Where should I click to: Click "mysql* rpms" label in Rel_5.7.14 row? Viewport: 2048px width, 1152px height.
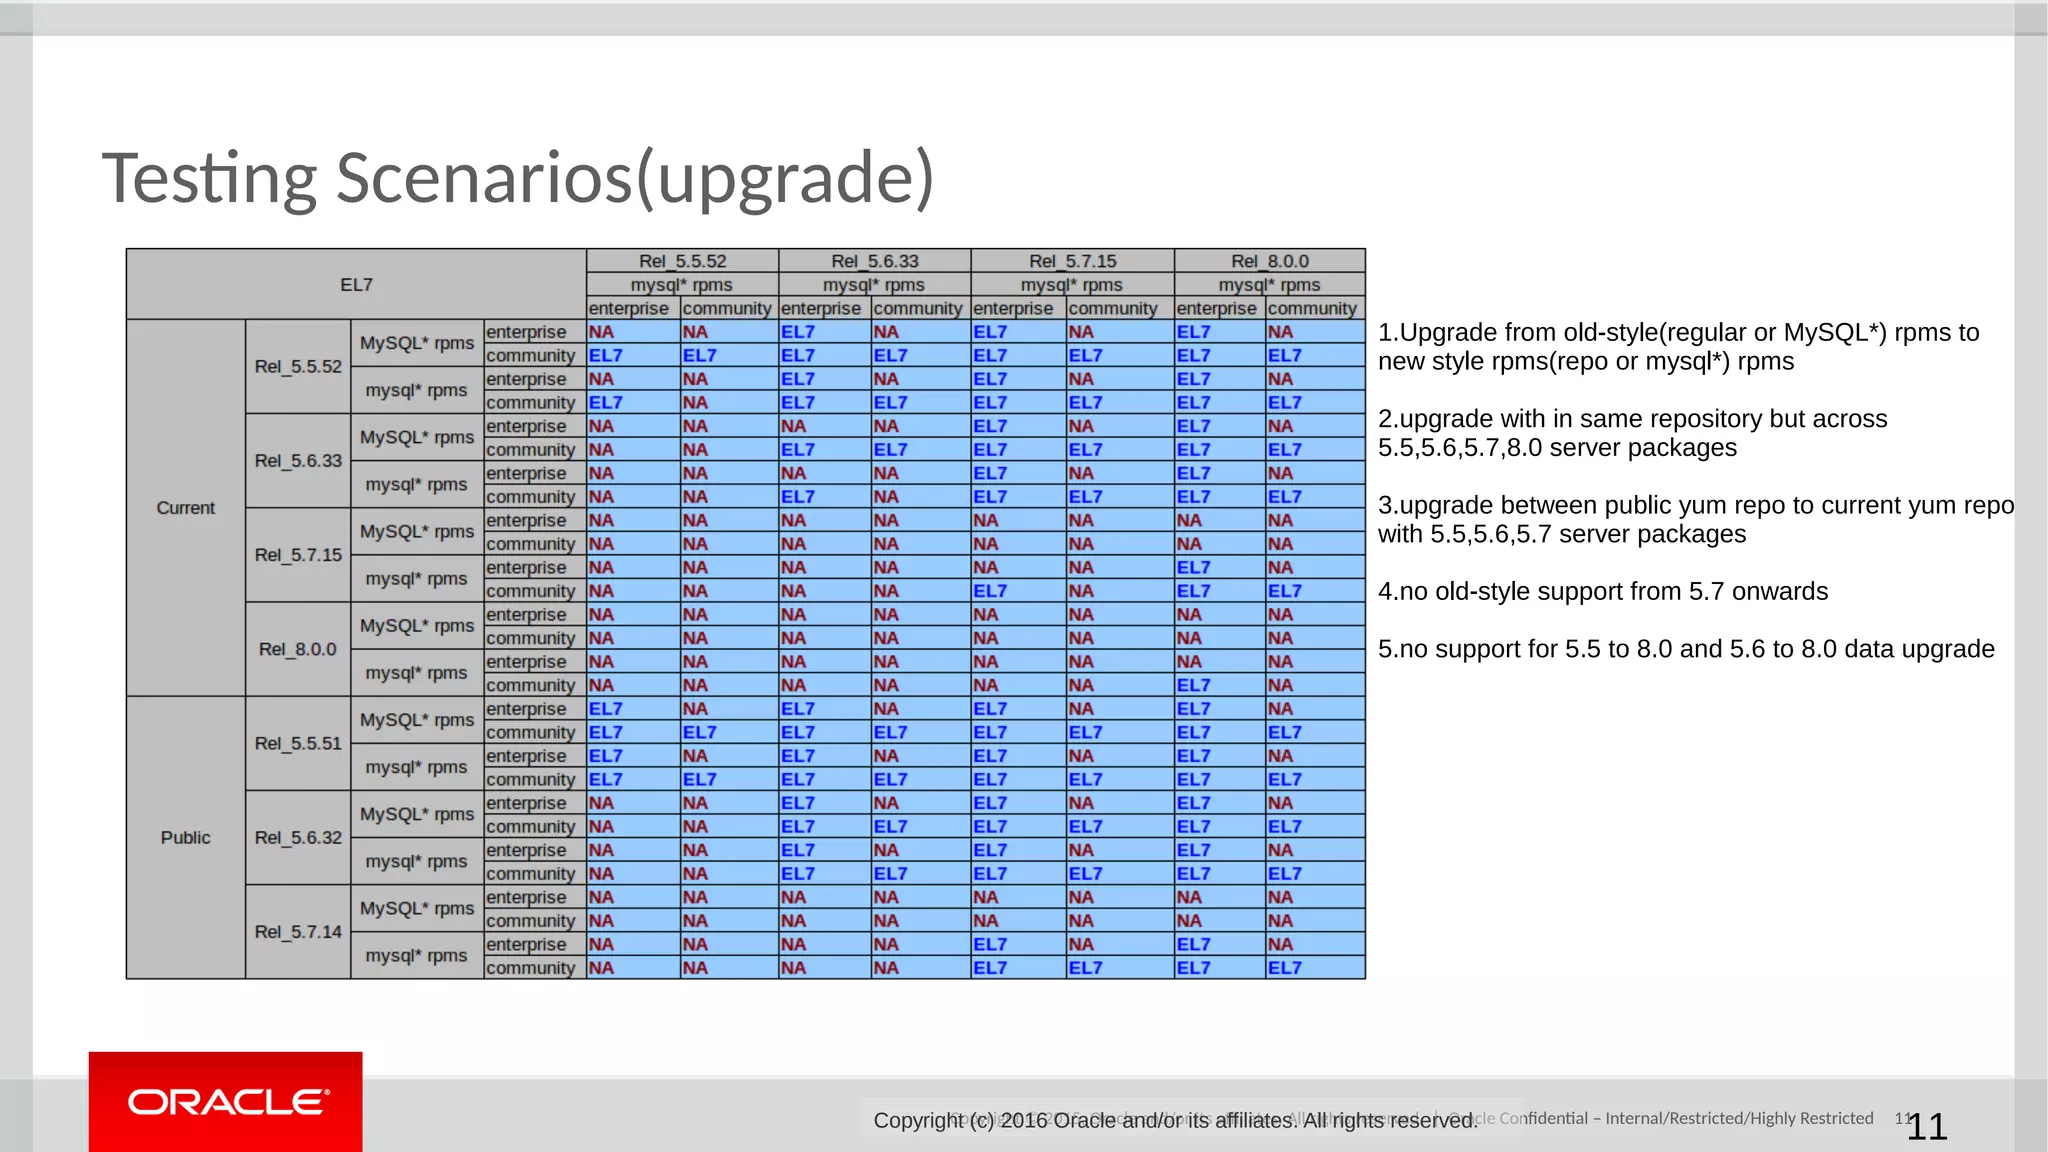(x=417, y=955)
